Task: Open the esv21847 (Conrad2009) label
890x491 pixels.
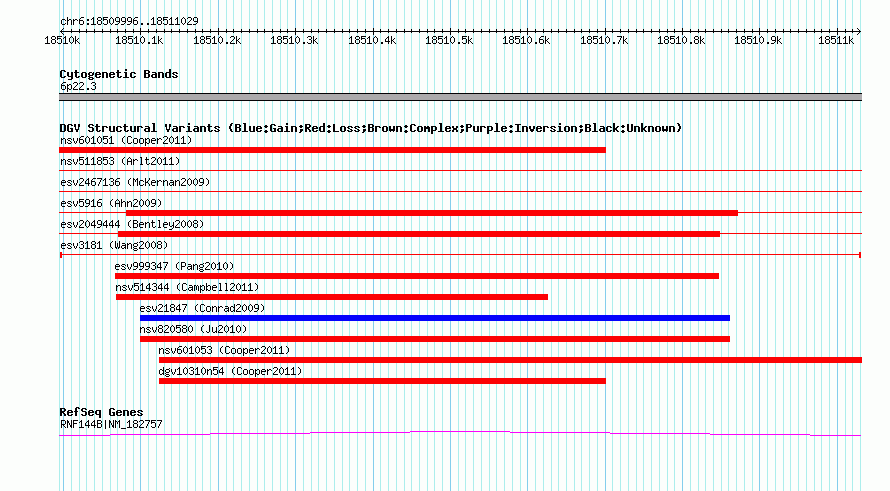Action: [202, 308]
